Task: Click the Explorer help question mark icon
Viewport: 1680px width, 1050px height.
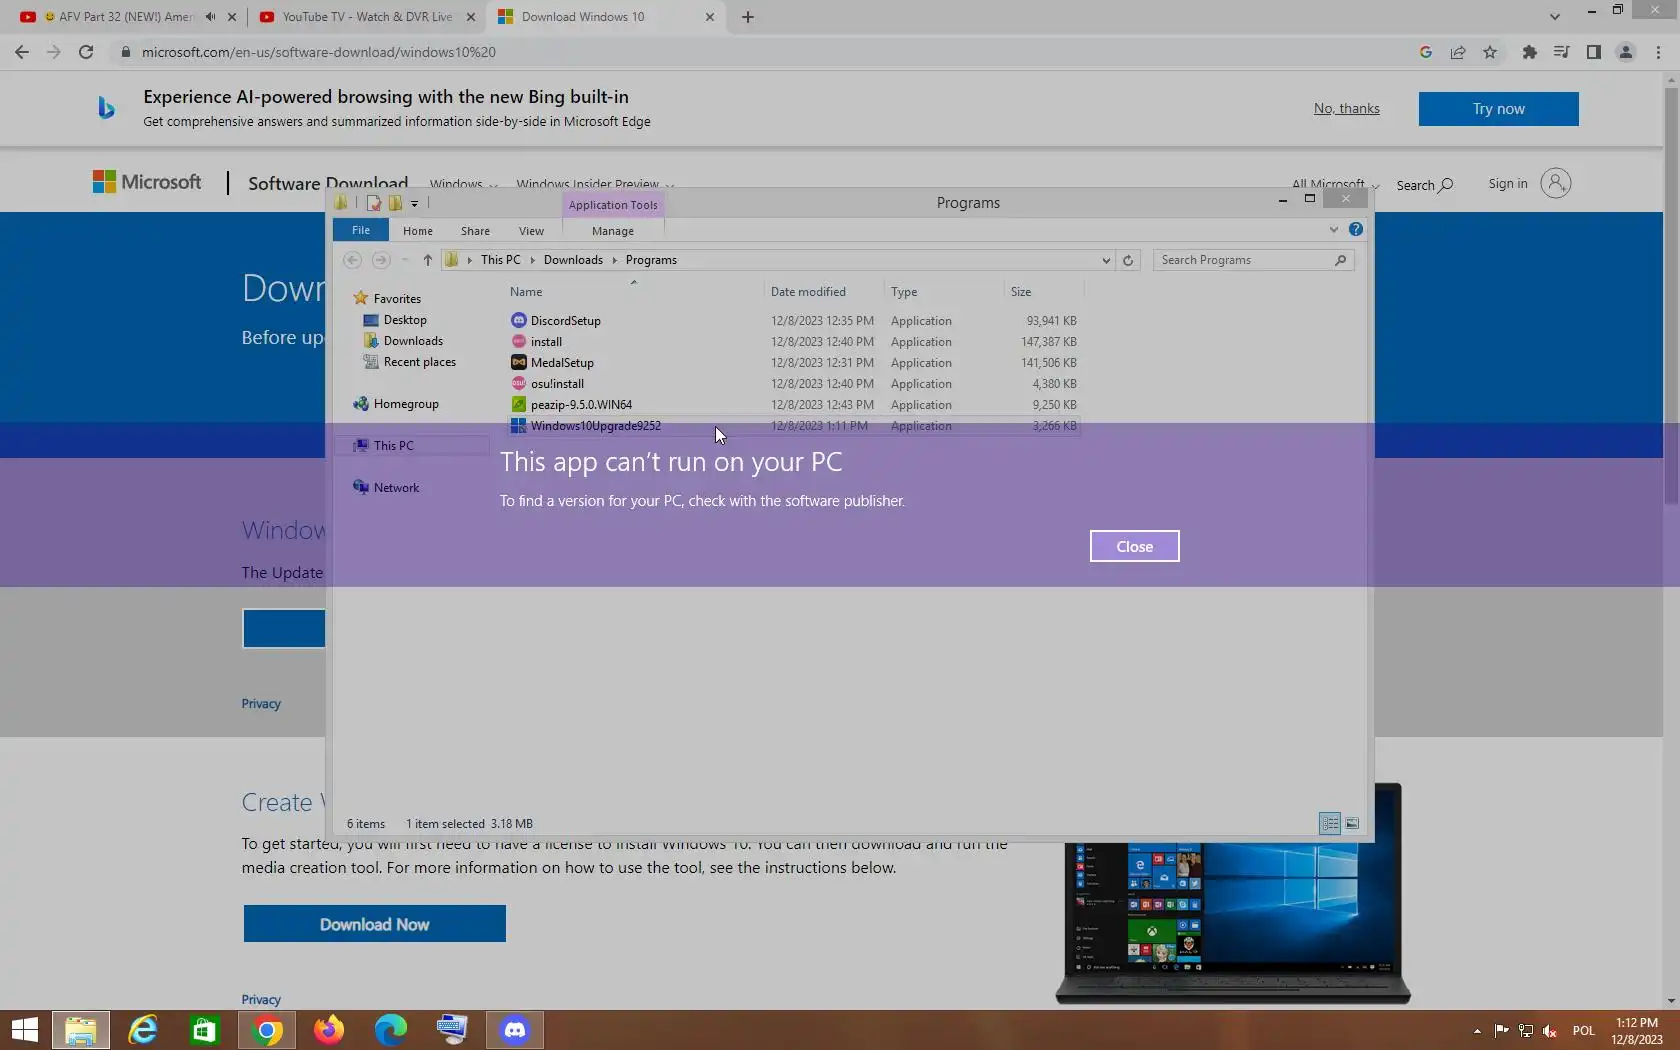Action: pos(1355,229)
